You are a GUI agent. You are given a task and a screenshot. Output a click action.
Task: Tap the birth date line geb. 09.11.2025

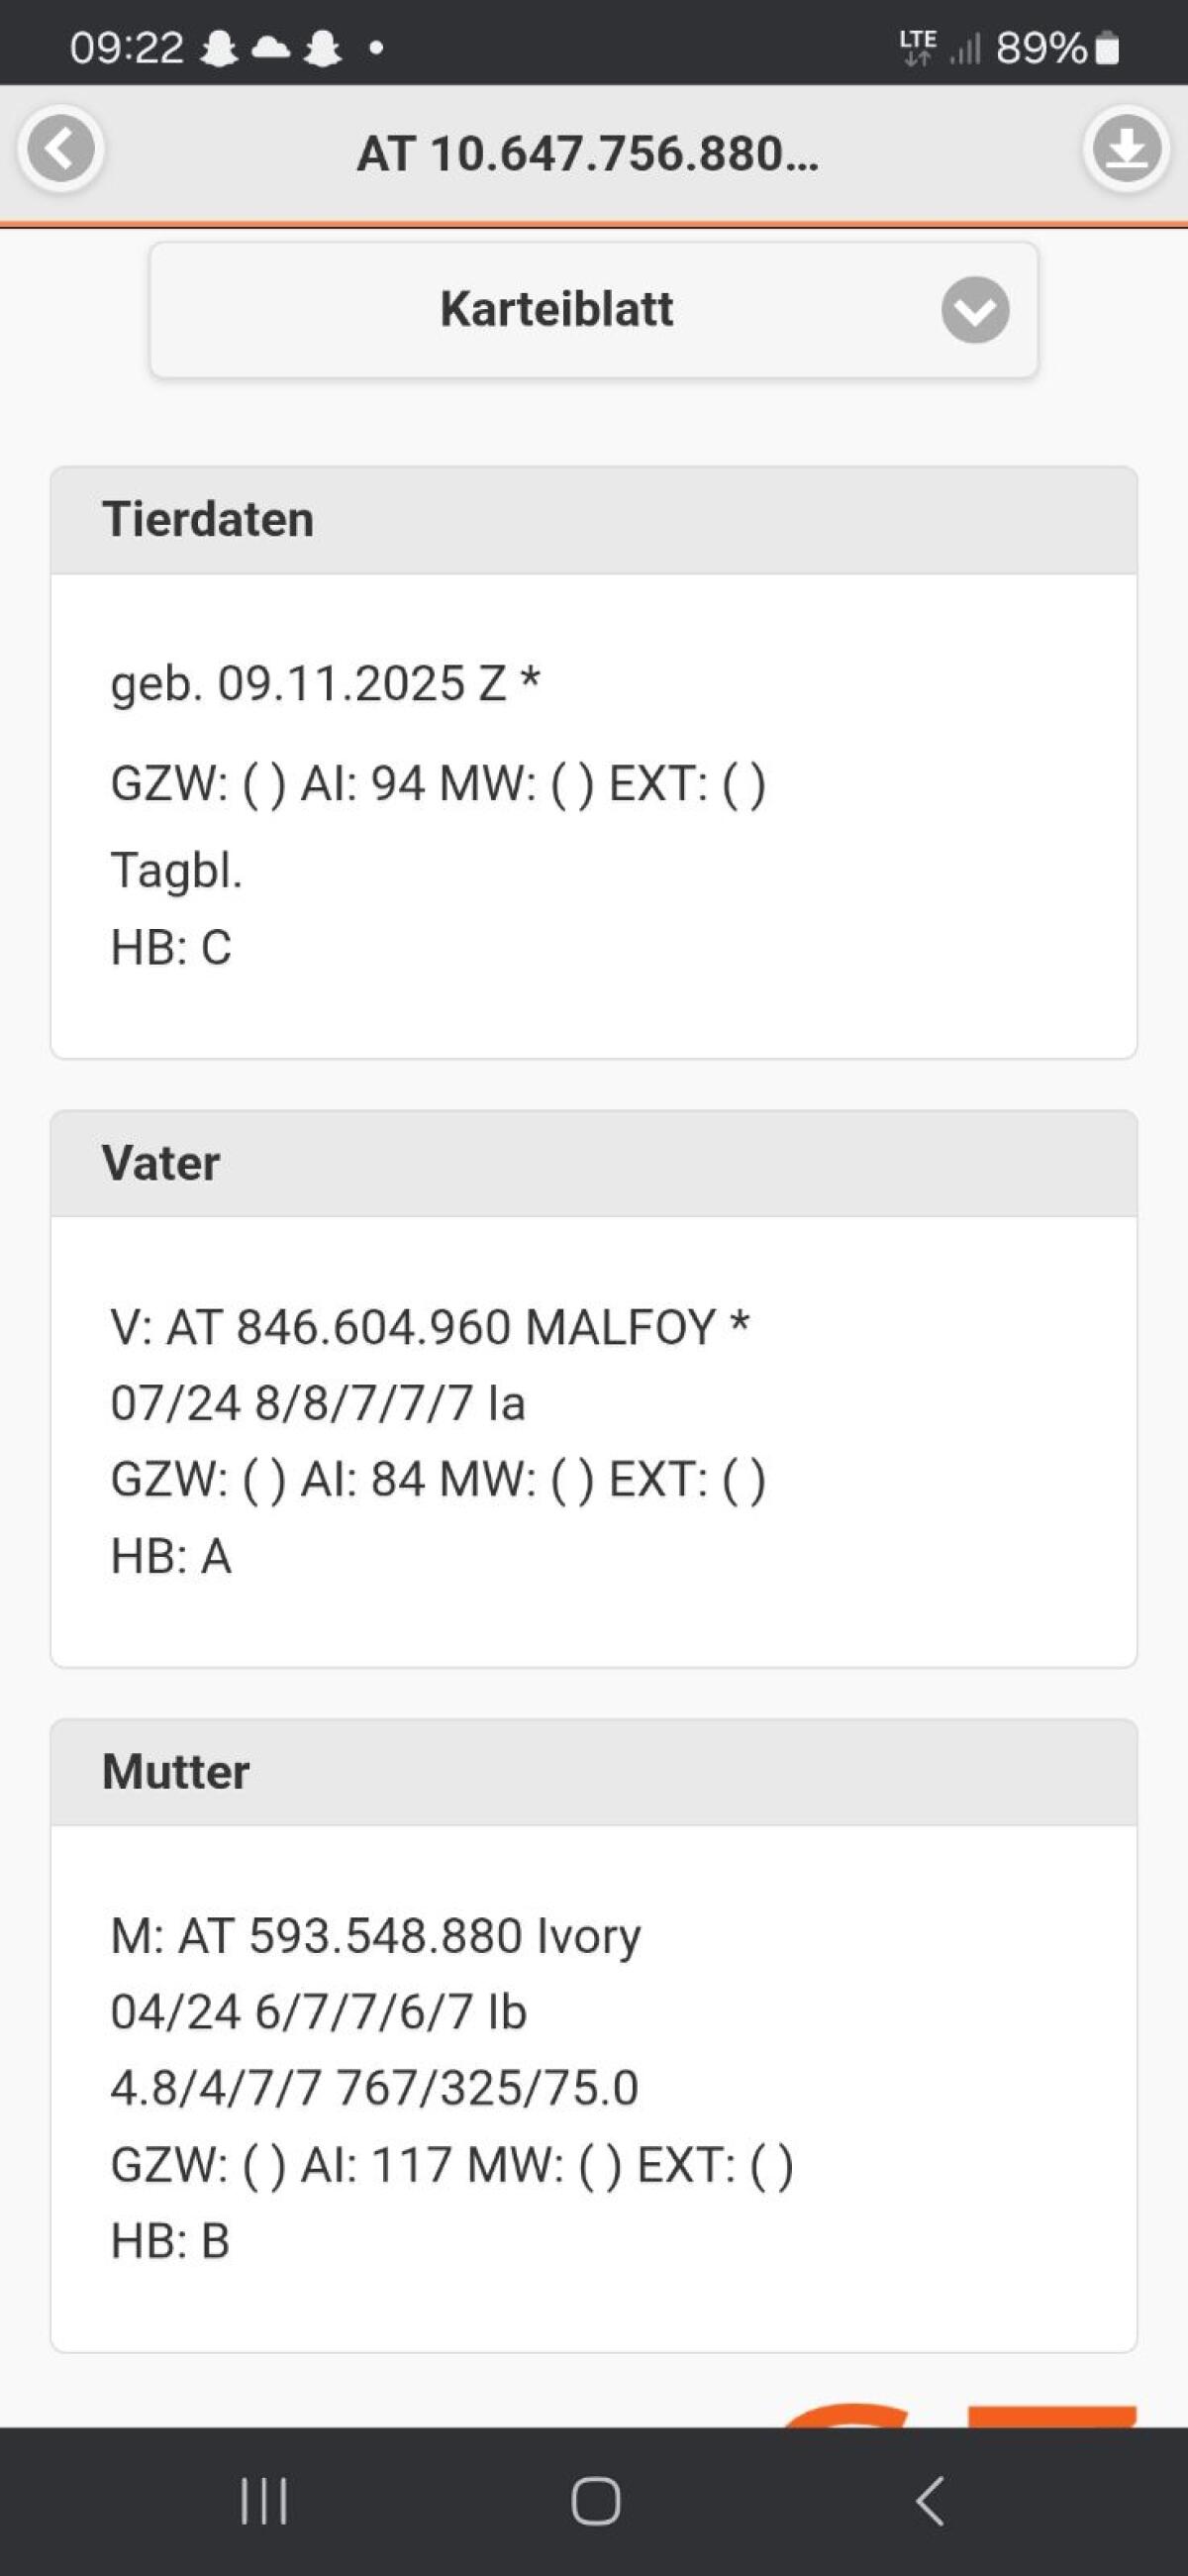[325, 684]
